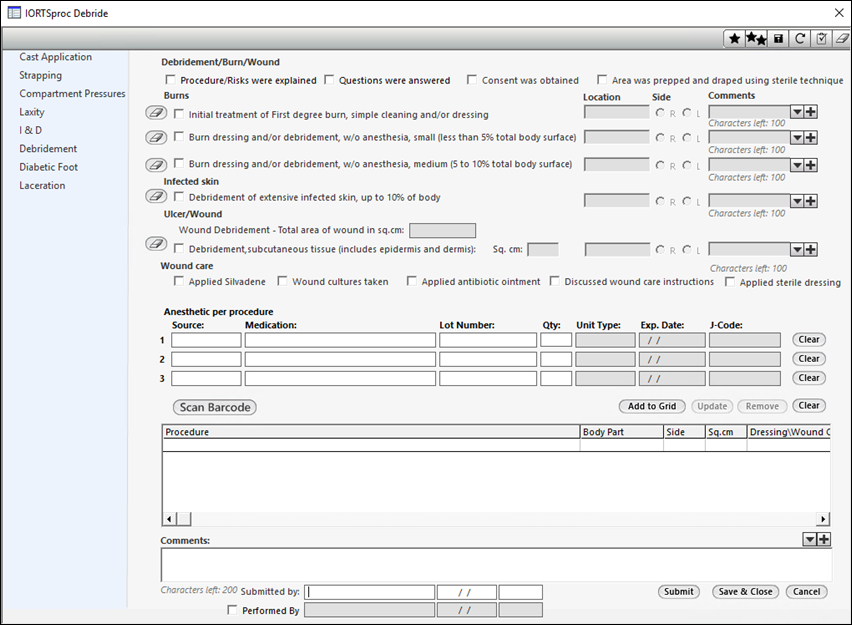Click Source field in anesthetic row 2

point(206,359)
